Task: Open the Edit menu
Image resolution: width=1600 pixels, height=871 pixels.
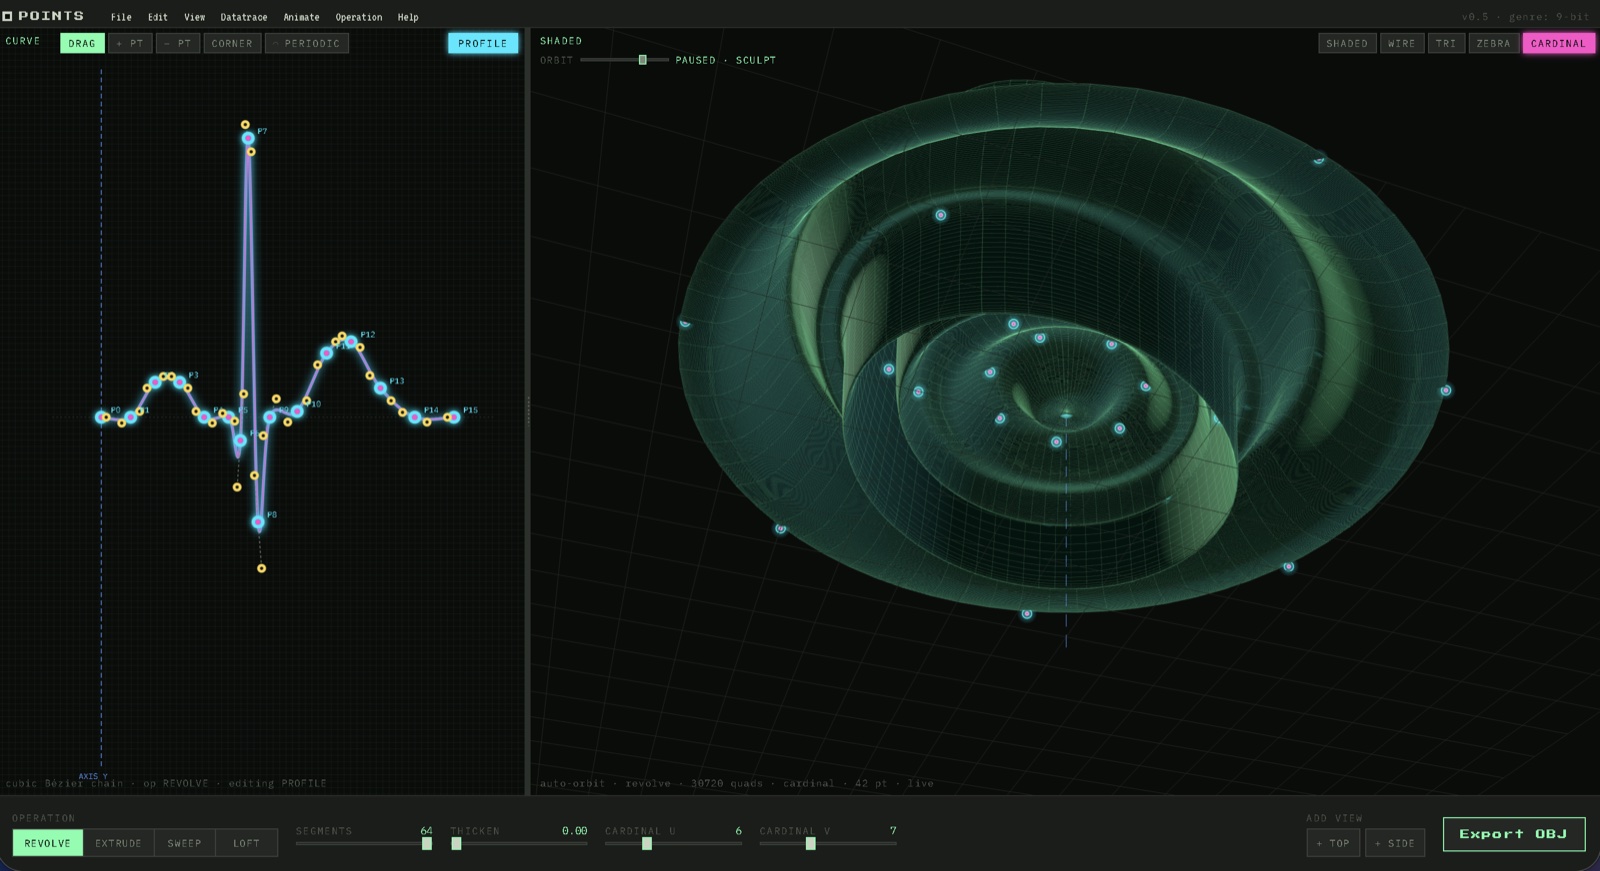Action: (158, 17)
